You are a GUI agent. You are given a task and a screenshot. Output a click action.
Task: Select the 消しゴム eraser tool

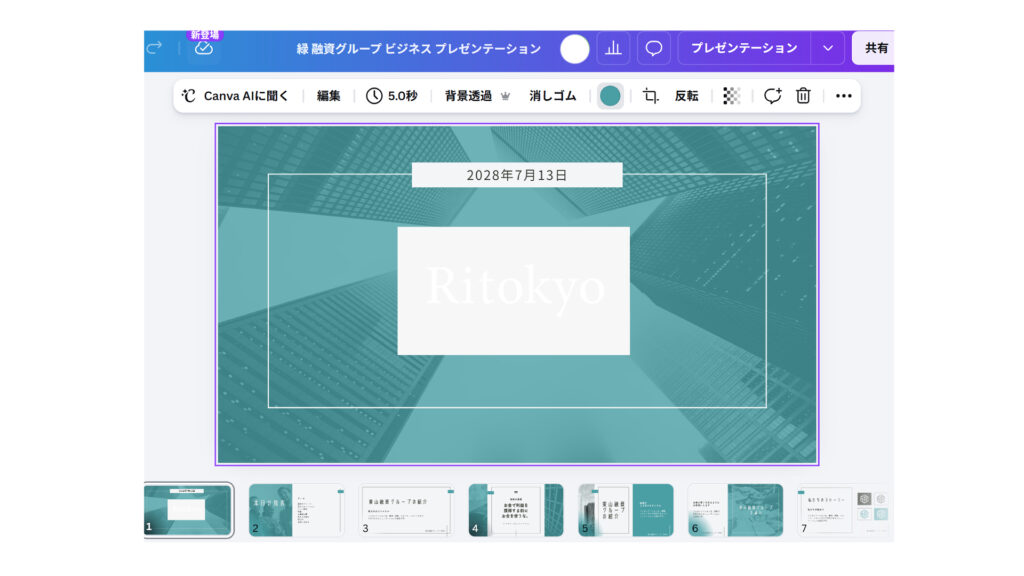(x=552, y=96)
